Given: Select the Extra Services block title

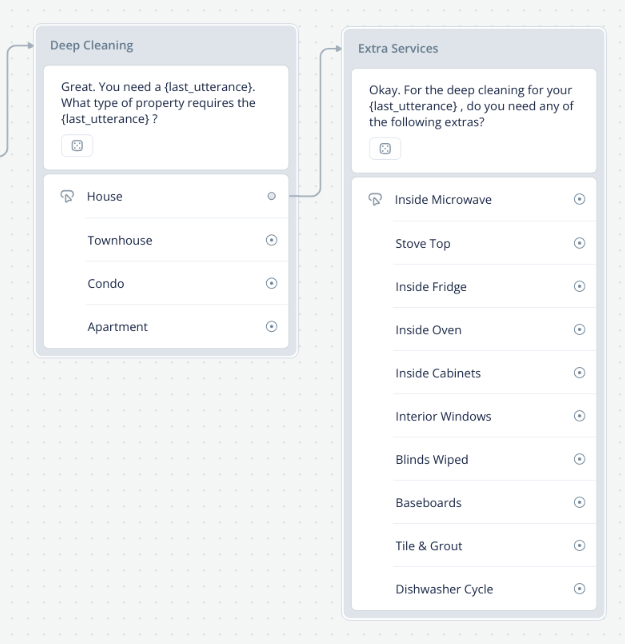Looking at the screenshot, I should pyautogui.click(x=398, y=48).
